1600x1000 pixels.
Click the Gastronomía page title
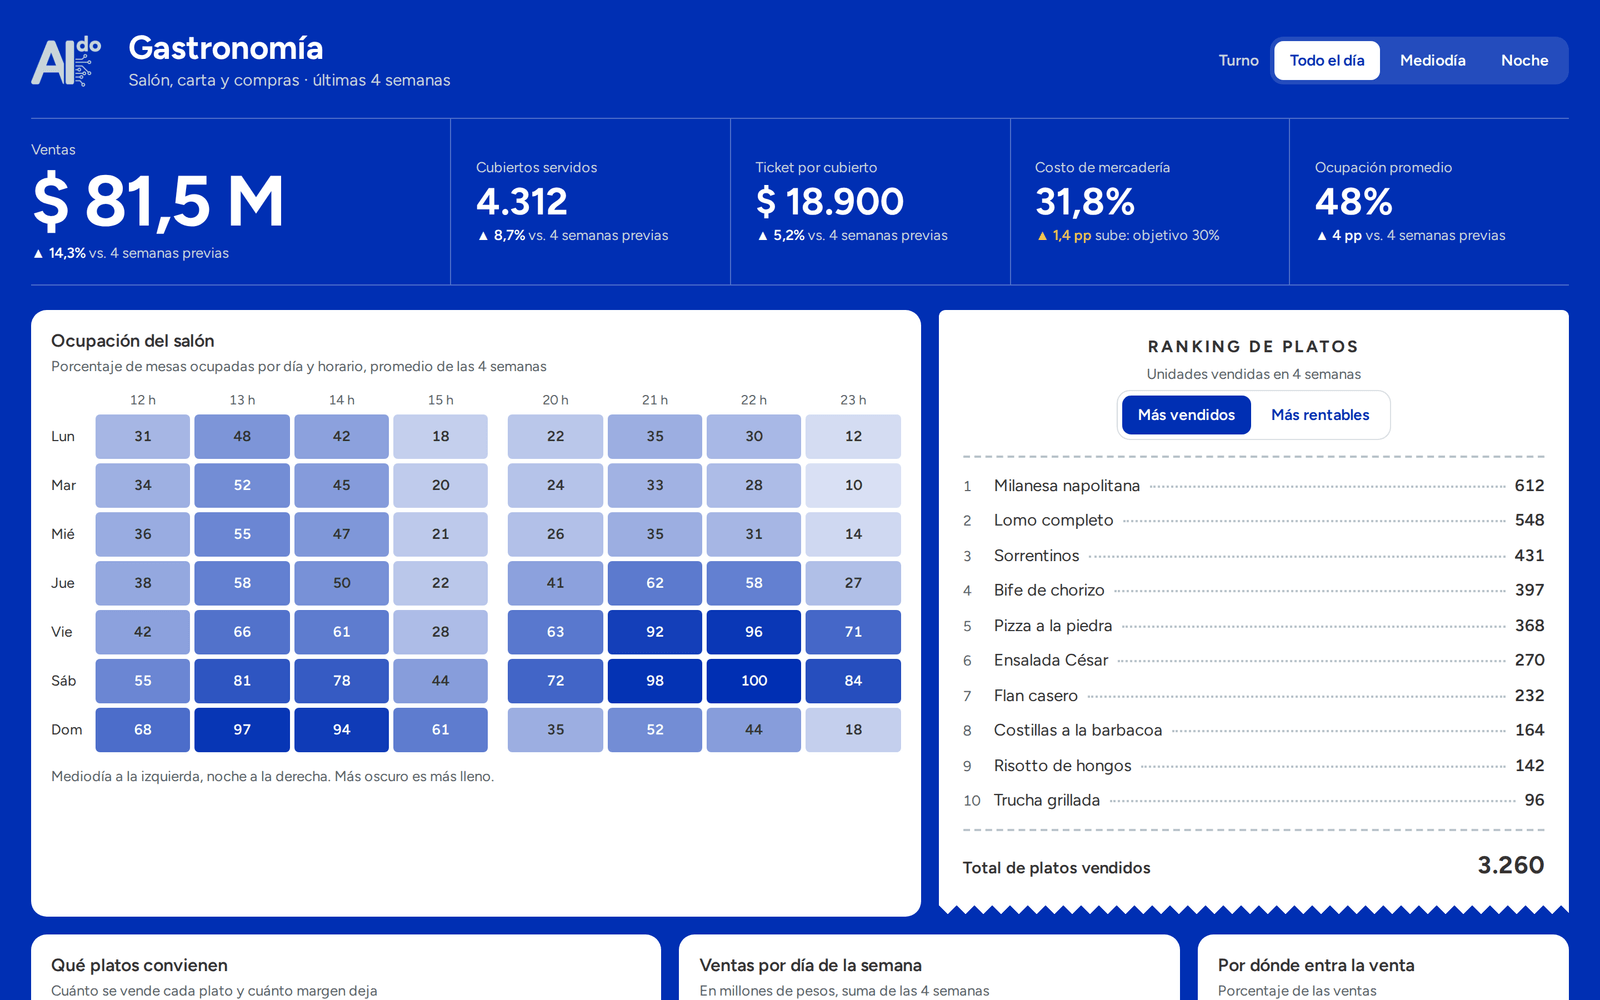(x=226, y=48)
